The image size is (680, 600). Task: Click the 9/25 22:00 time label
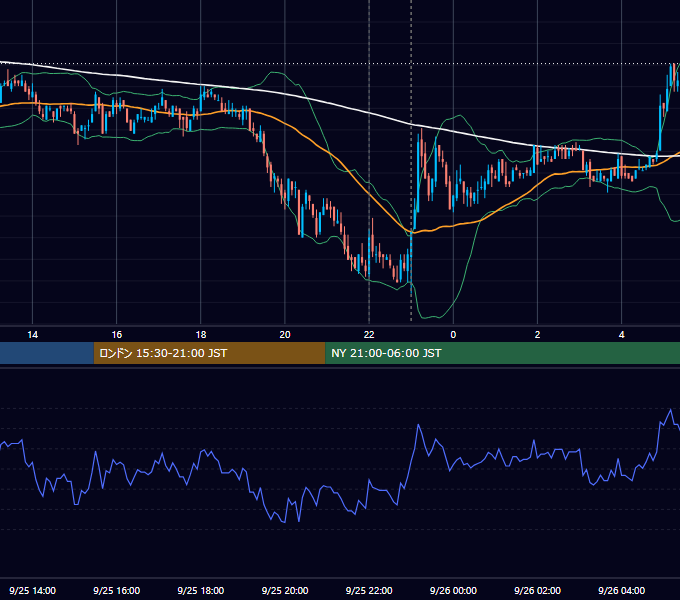369,590
